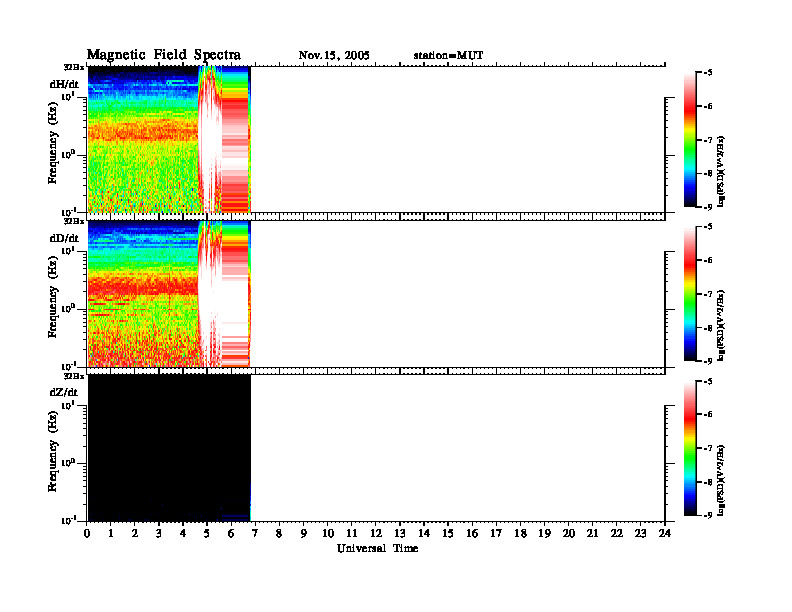The height and width of the screenshot is (612, 792).
Task: Click the 10⁰ frequency tick of dZ/dt panel
Action: [69, 463]
